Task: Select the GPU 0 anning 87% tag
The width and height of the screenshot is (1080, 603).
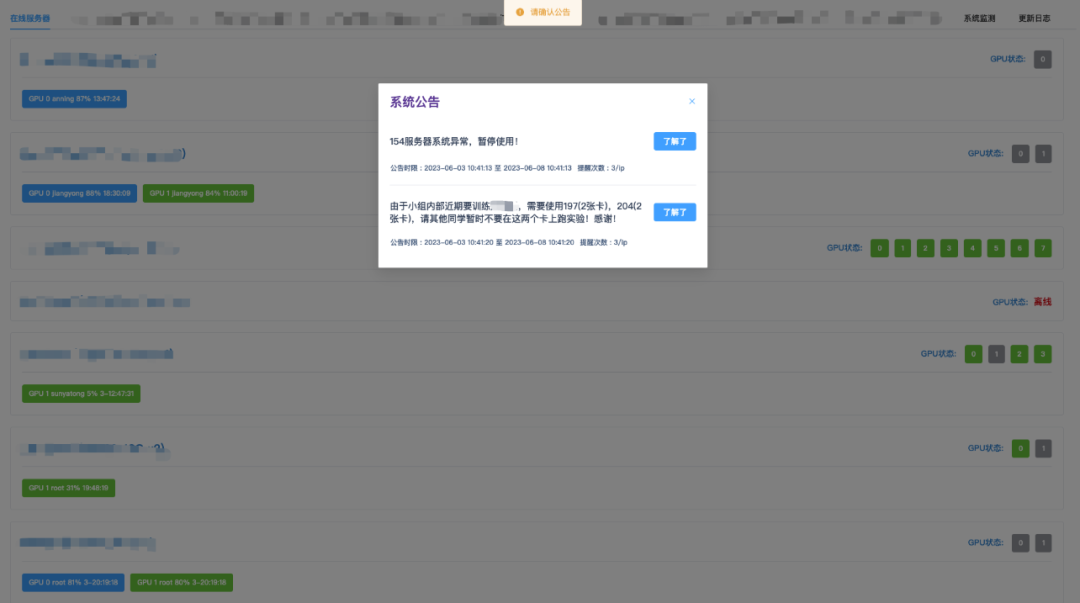Action: pyautogui.click(x=74, y=99)
